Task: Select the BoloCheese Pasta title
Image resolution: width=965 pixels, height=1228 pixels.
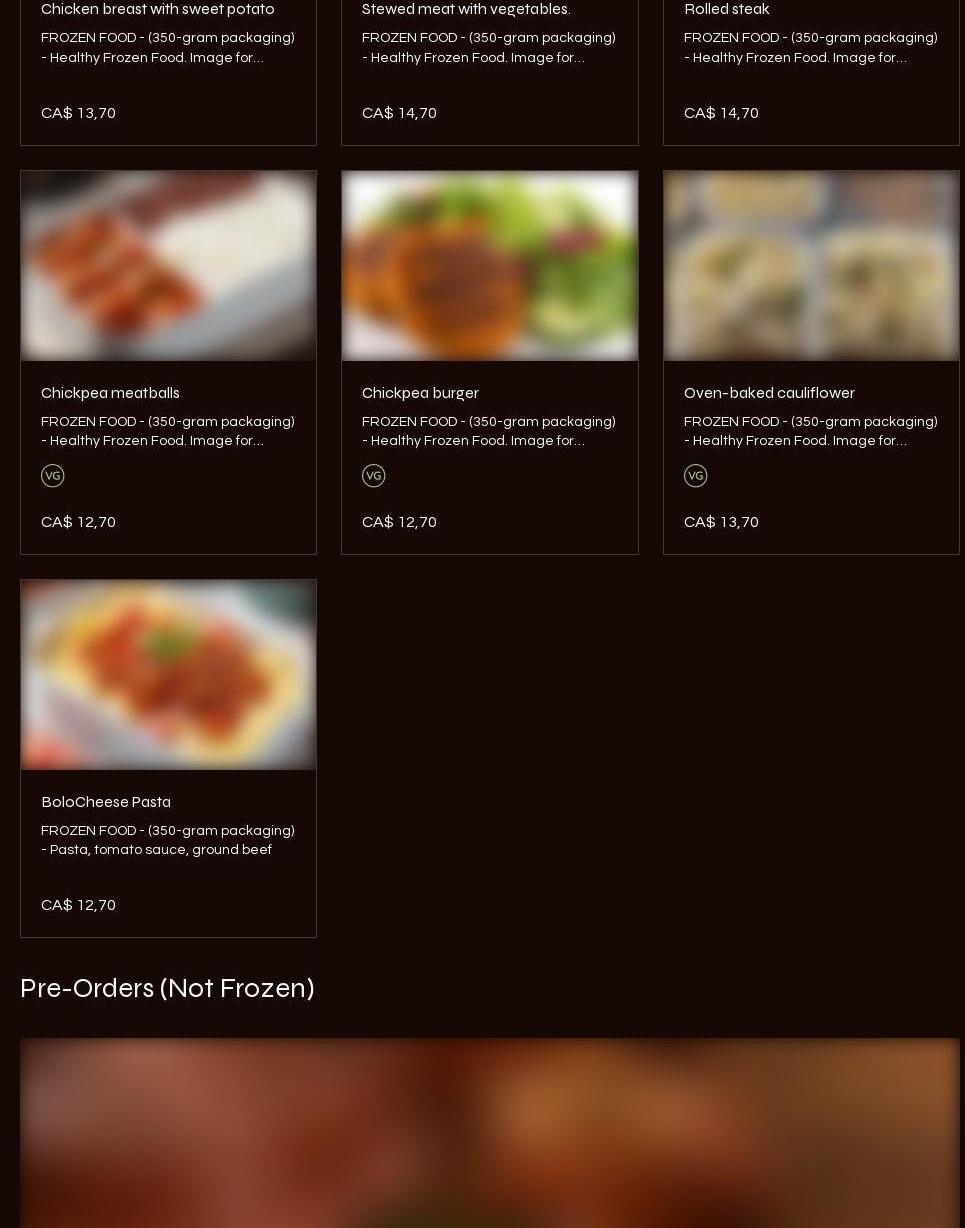Action: [x=106, y=802]
